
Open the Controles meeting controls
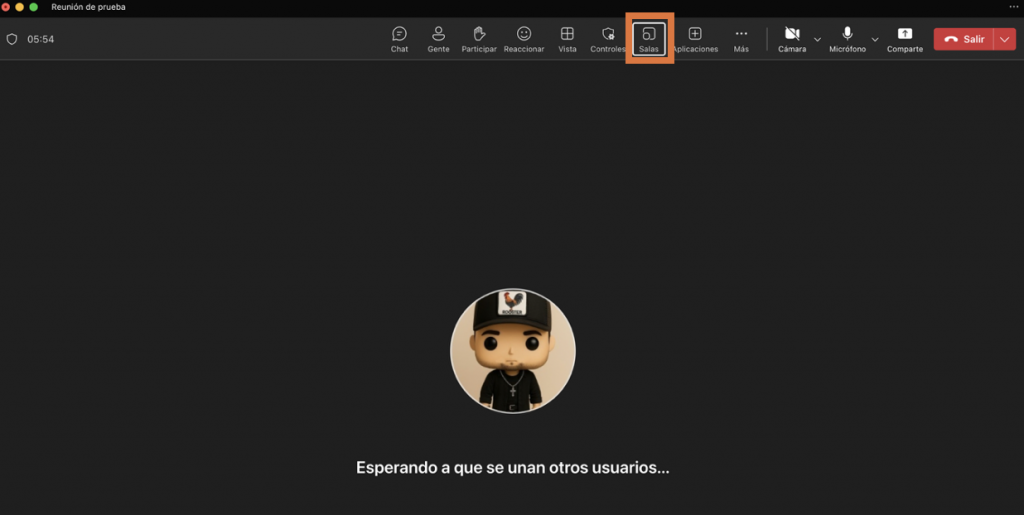[x=608, y=39]
